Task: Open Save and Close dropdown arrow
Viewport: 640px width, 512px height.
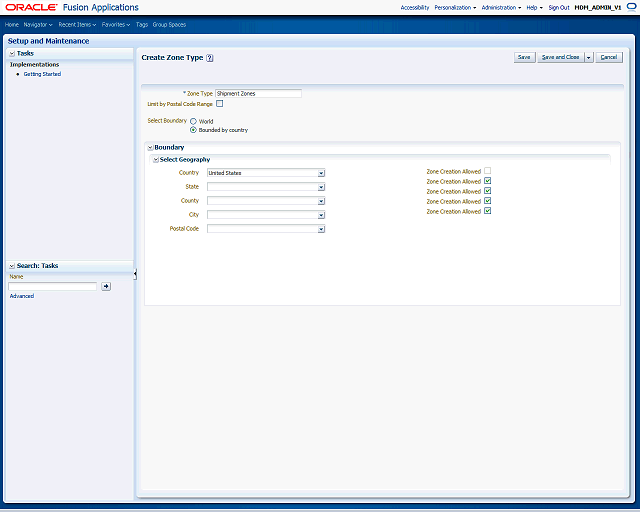Action: pyautogui.click(x=589, y=58)
